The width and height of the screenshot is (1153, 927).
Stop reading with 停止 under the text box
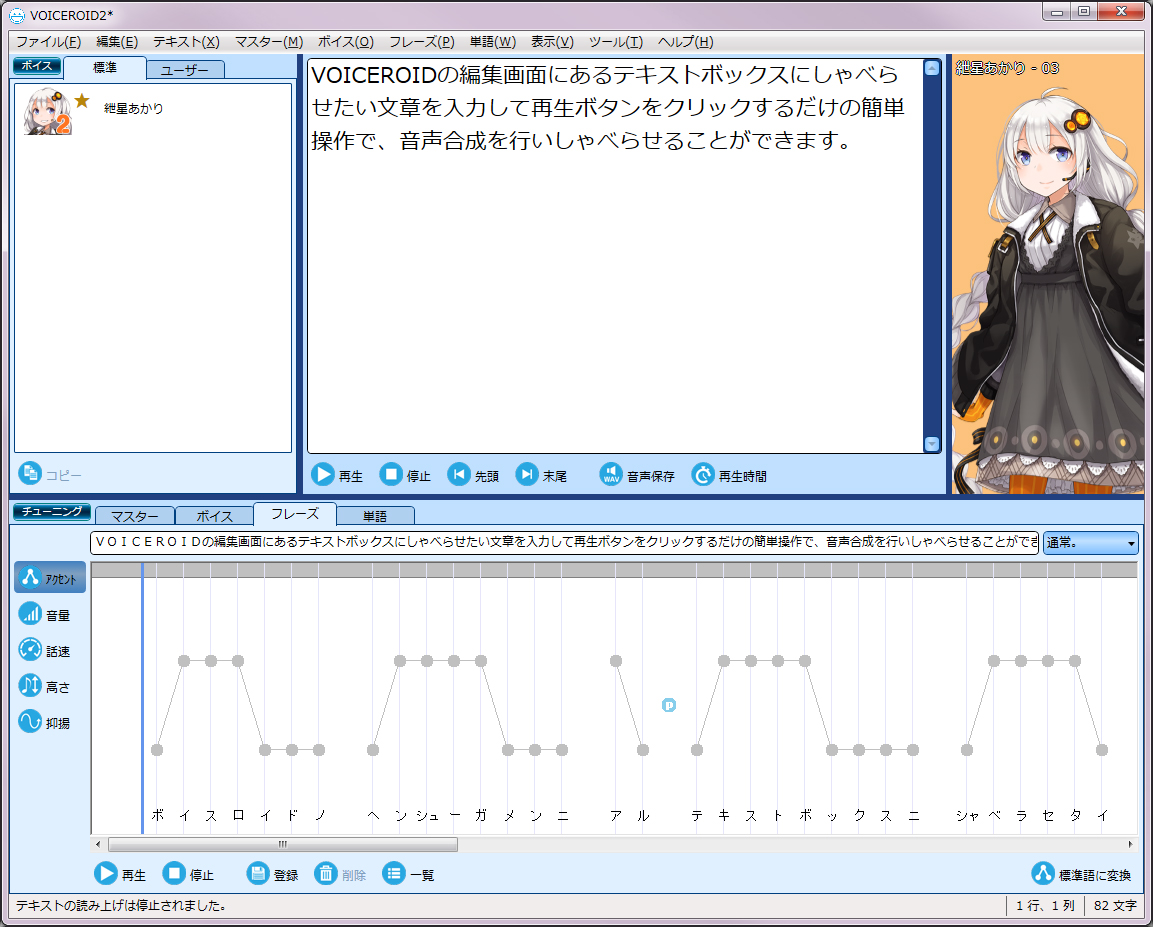click(x=405, y=475)
